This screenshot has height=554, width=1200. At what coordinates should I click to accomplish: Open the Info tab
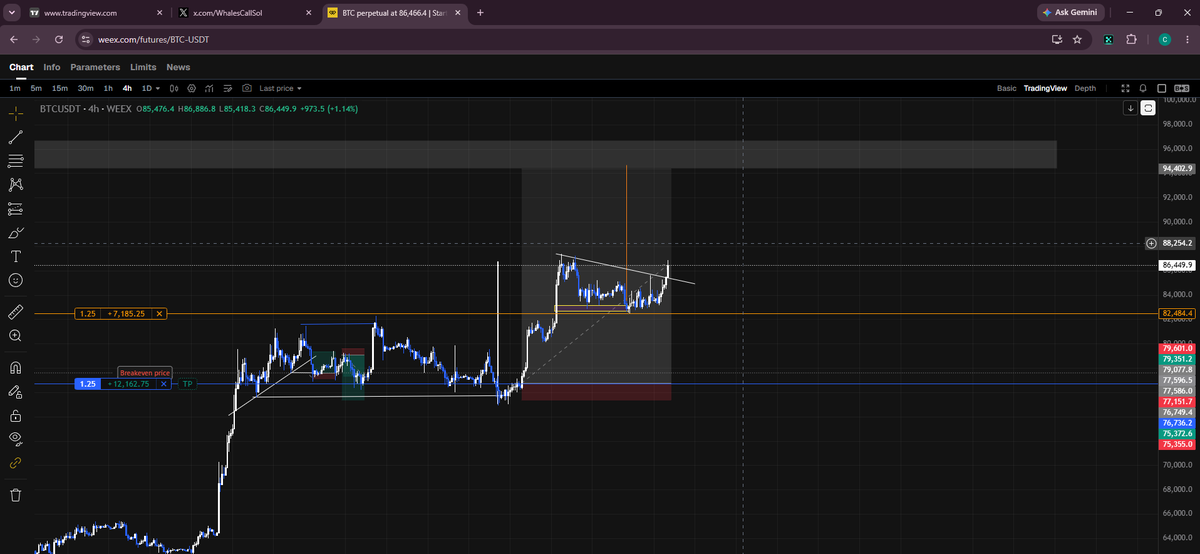tap(51, 67)
